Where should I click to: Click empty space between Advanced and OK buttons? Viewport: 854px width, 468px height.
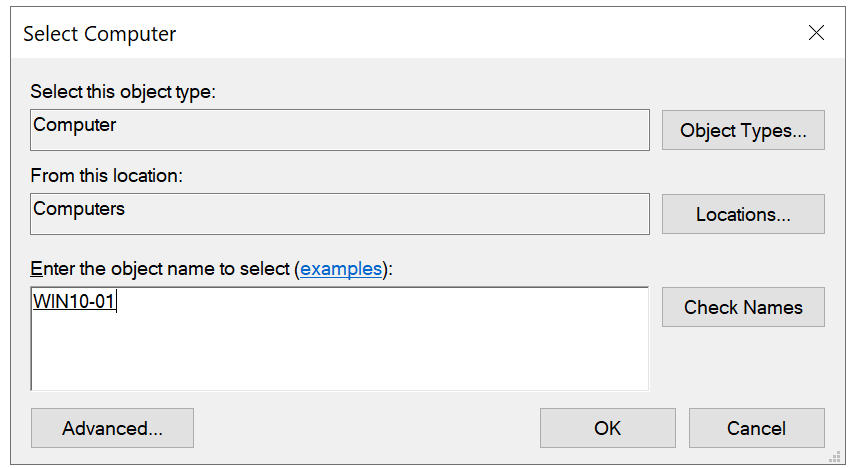pyautogui.click(x=366, y=428)
